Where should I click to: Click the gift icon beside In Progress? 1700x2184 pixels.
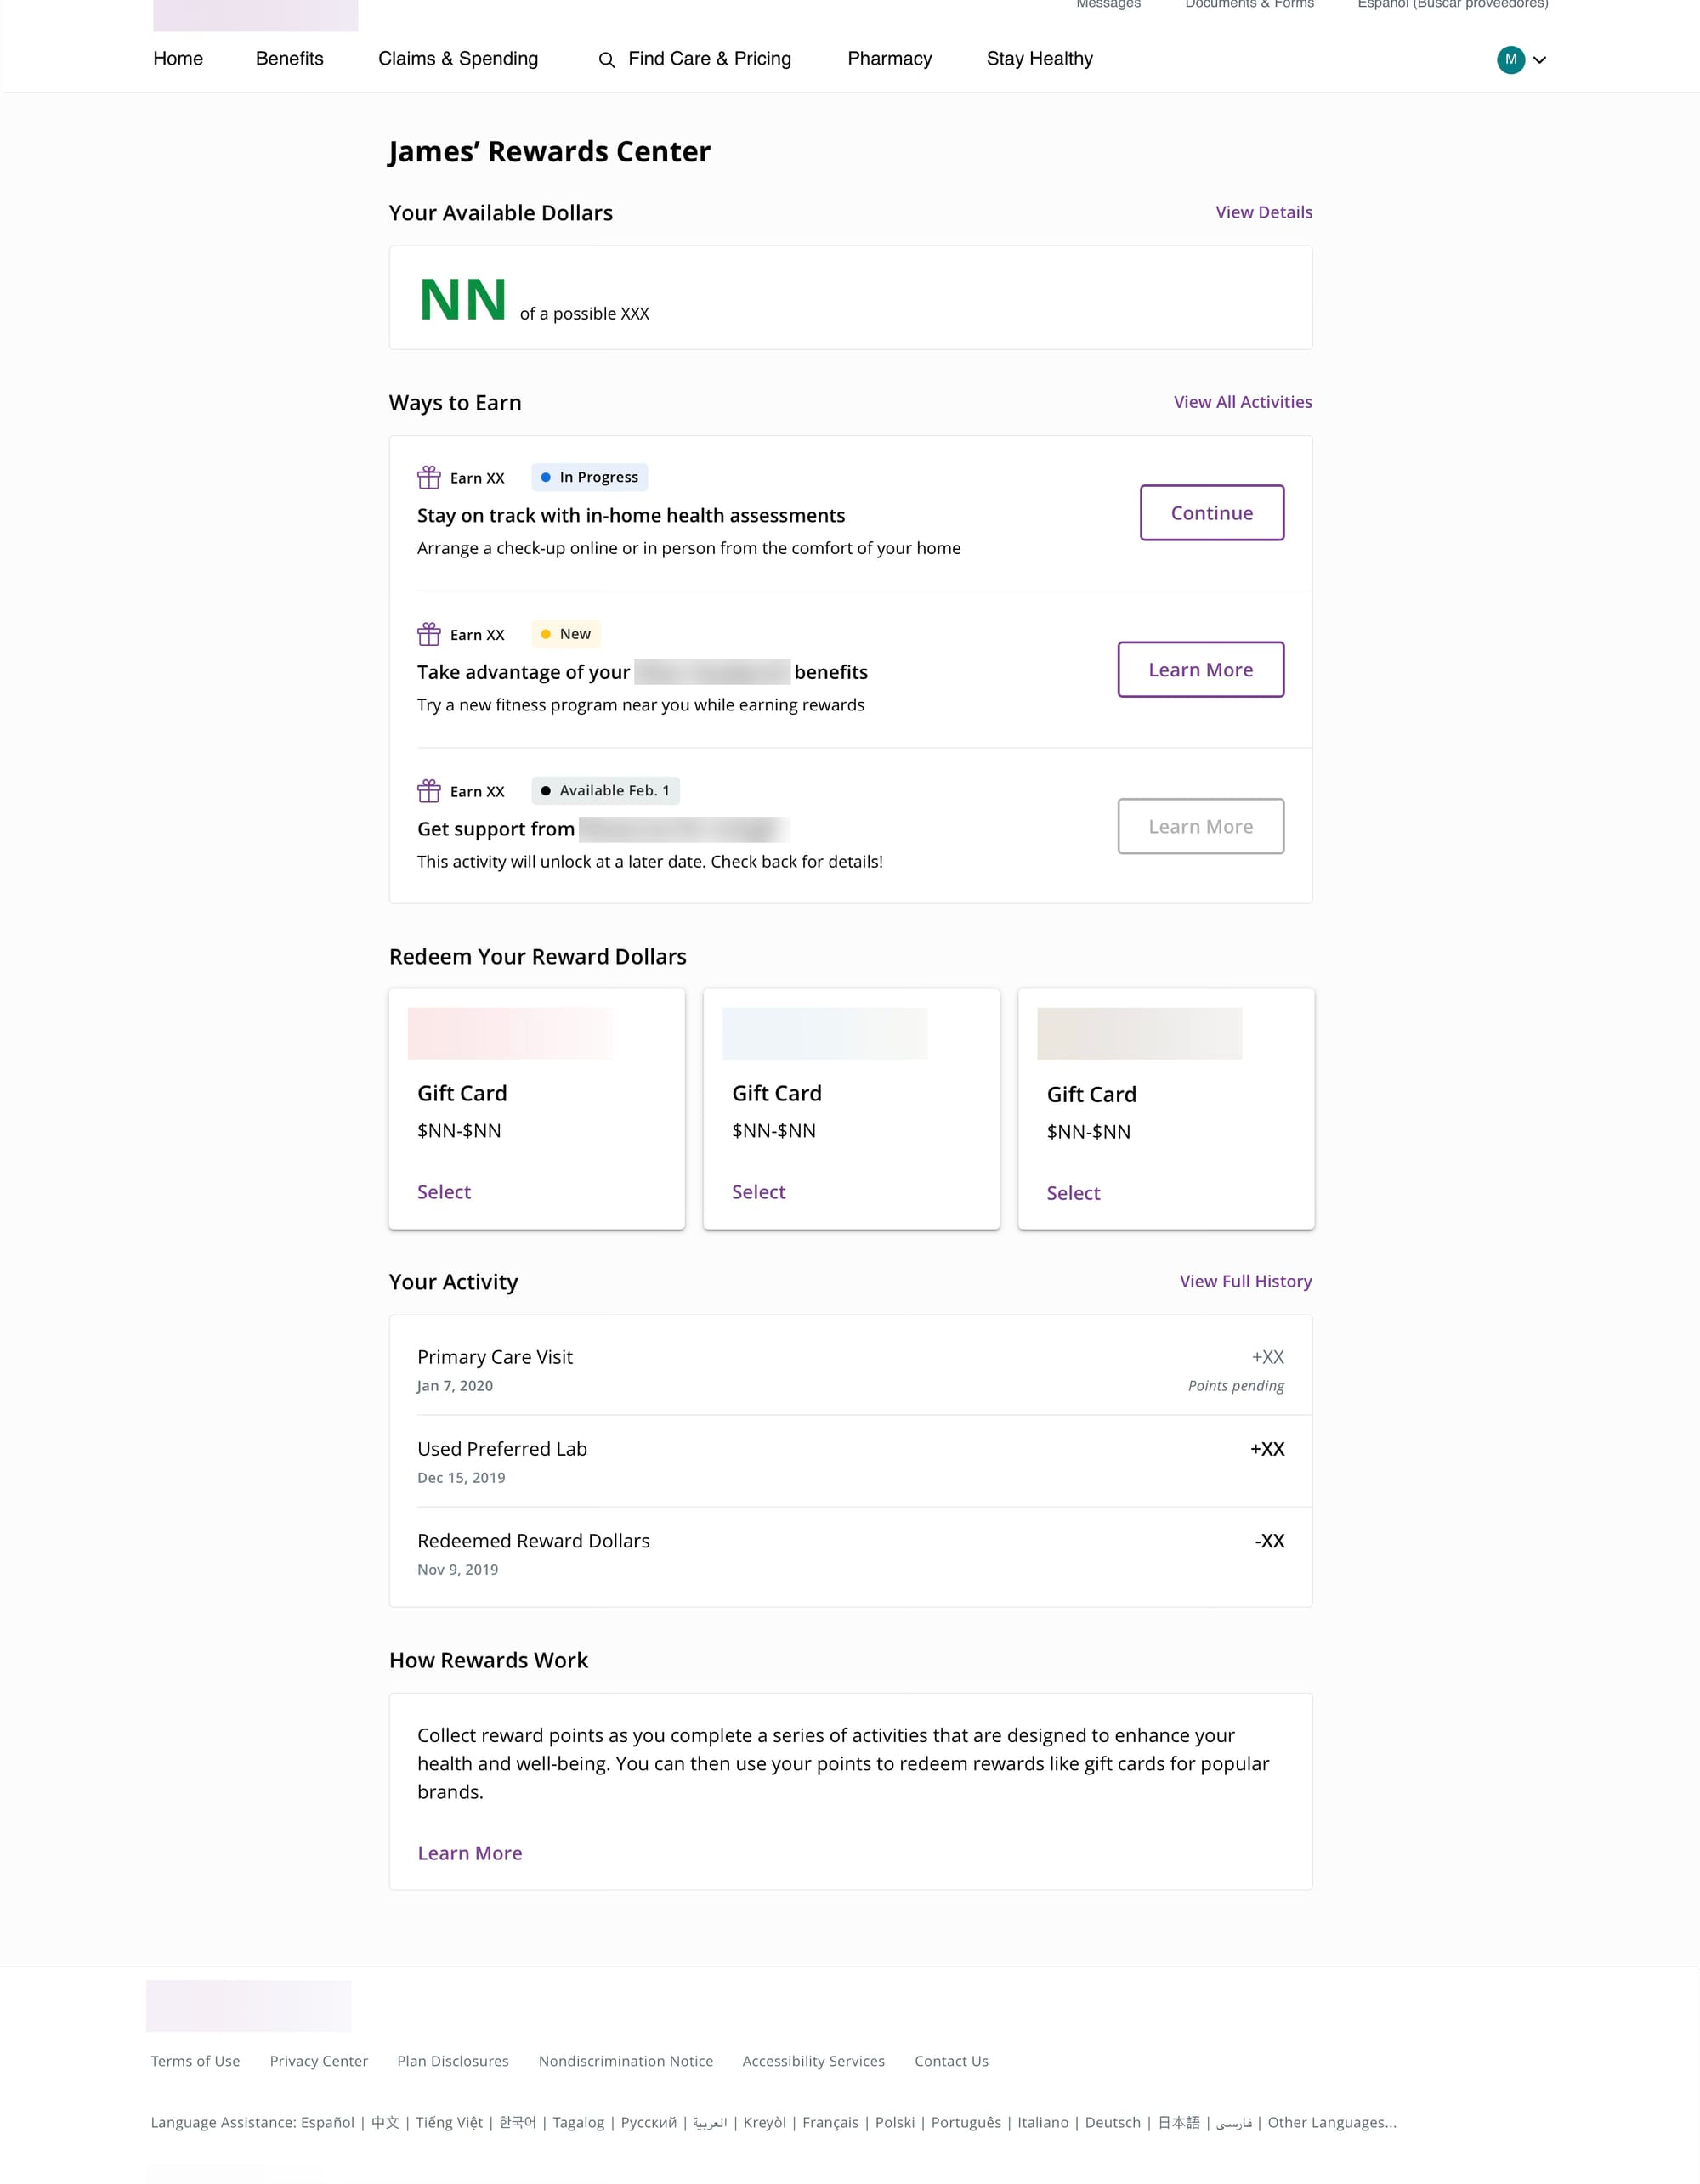[x=429, y=477]
